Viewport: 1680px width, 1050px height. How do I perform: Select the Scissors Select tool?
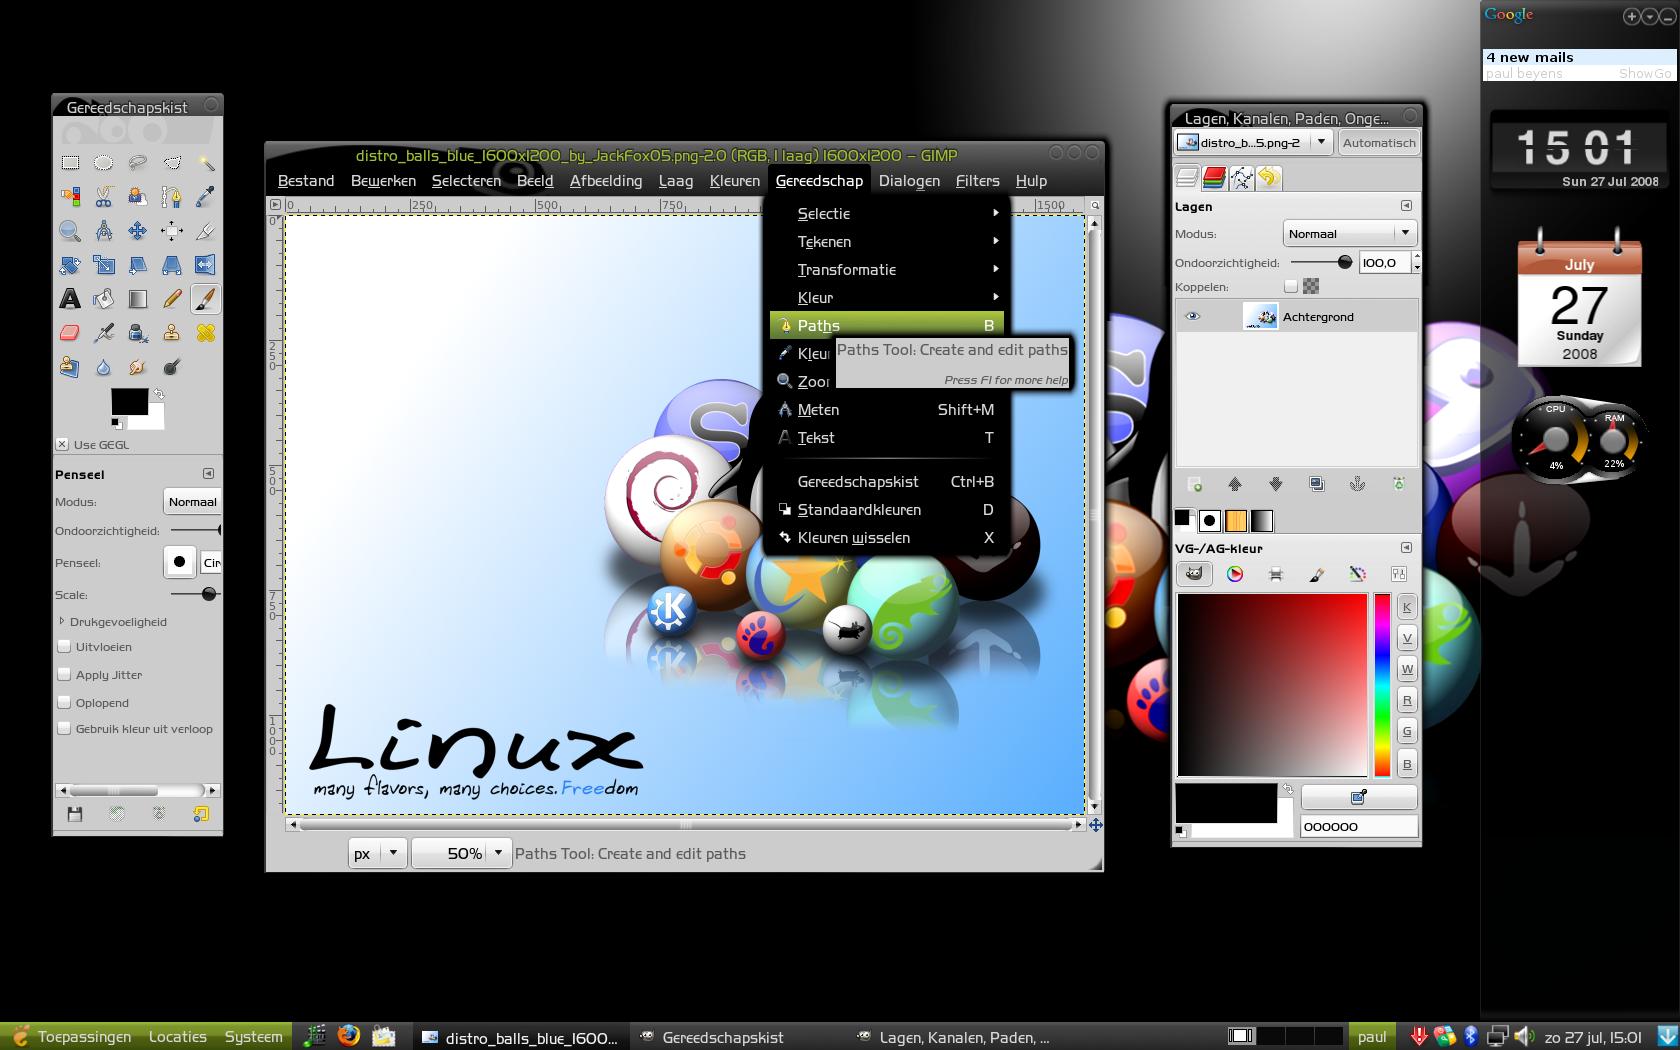pyautogui.click(x=104, y=197)
